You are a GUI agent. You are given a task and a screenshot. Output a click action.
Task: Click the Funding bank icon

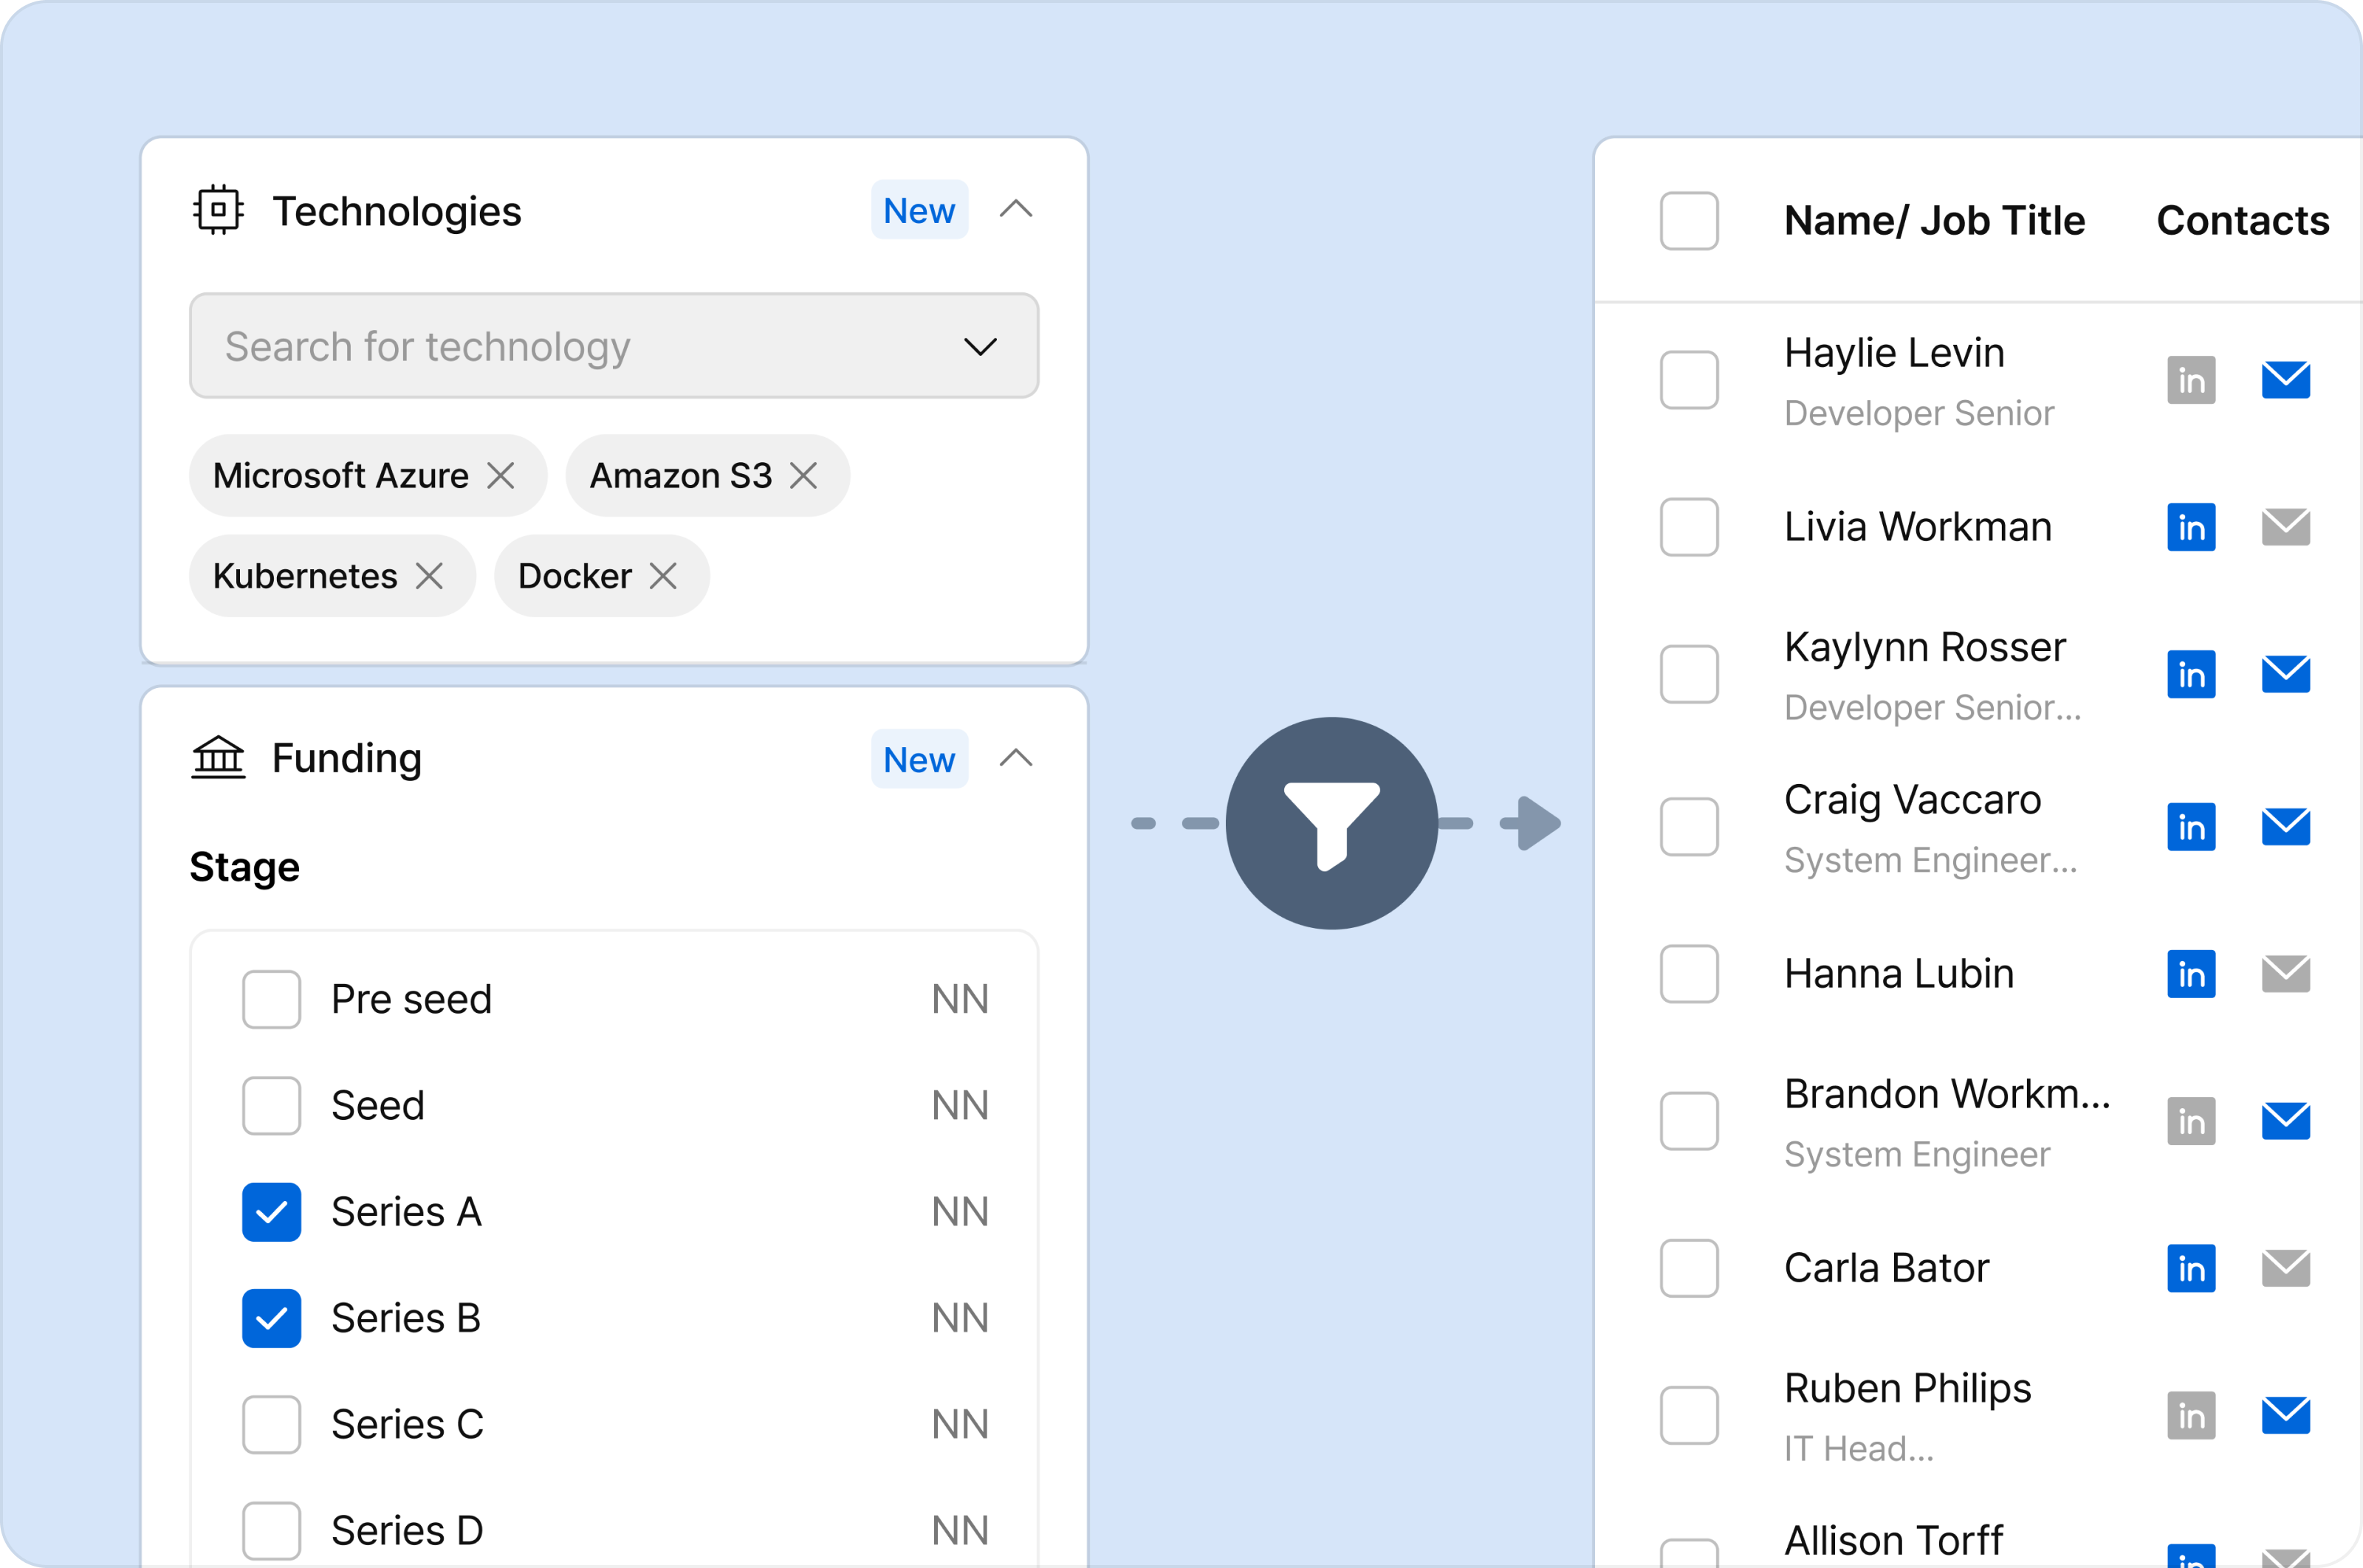pyautogui.click(x=218, y=757)
